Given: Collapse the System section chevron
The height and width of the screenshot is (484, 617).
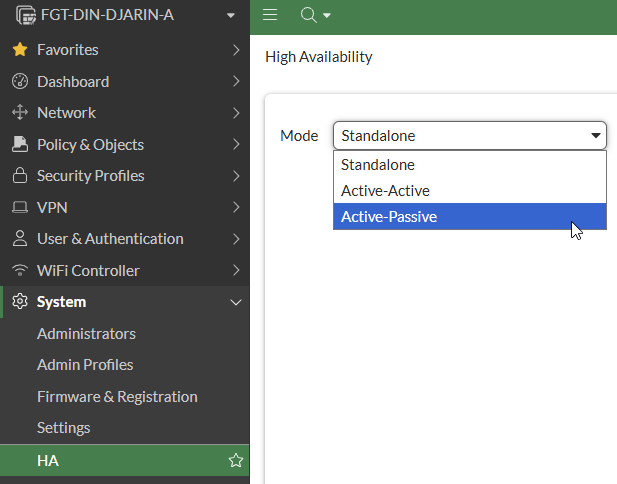Looking at the screenshot, I should click(x=236, y=302).
